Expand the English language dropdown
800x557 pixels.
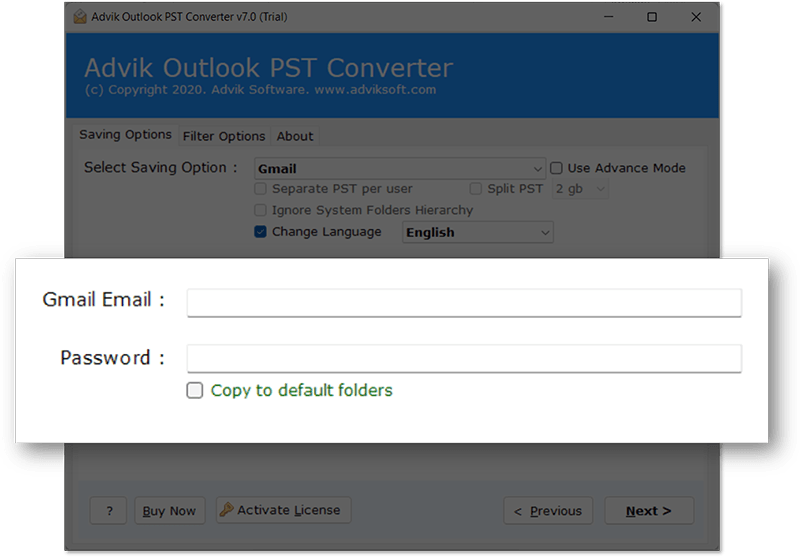[x=478, y=232]
